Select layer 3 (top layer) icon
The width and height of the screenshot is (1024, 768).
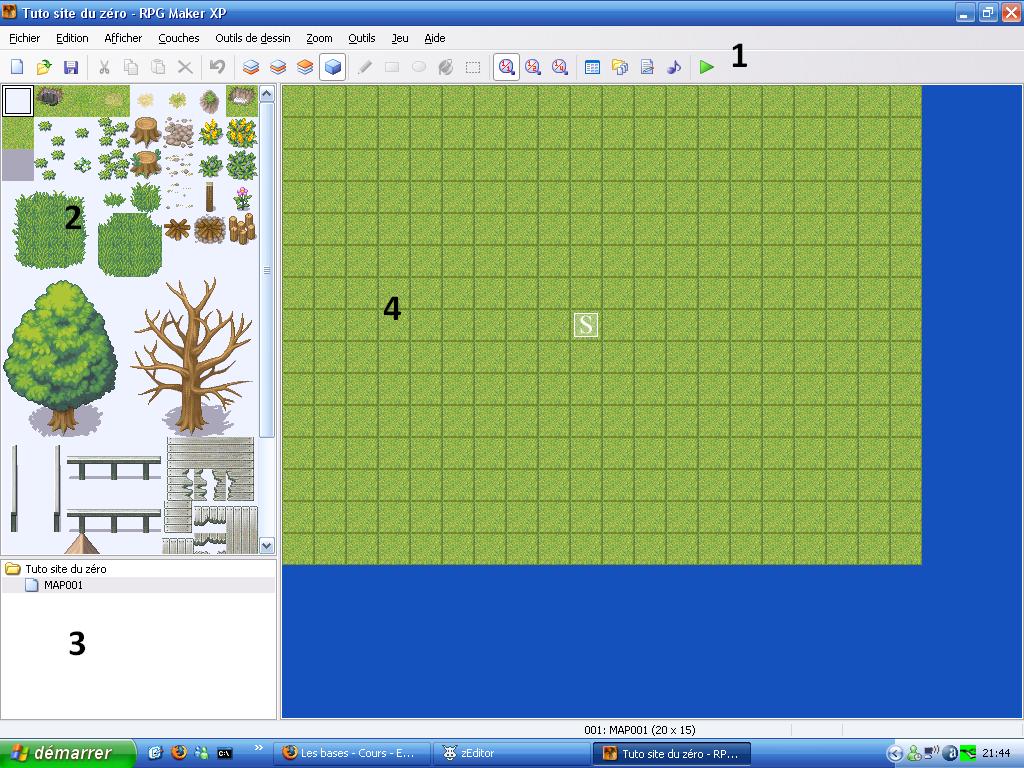coord(305,67)
